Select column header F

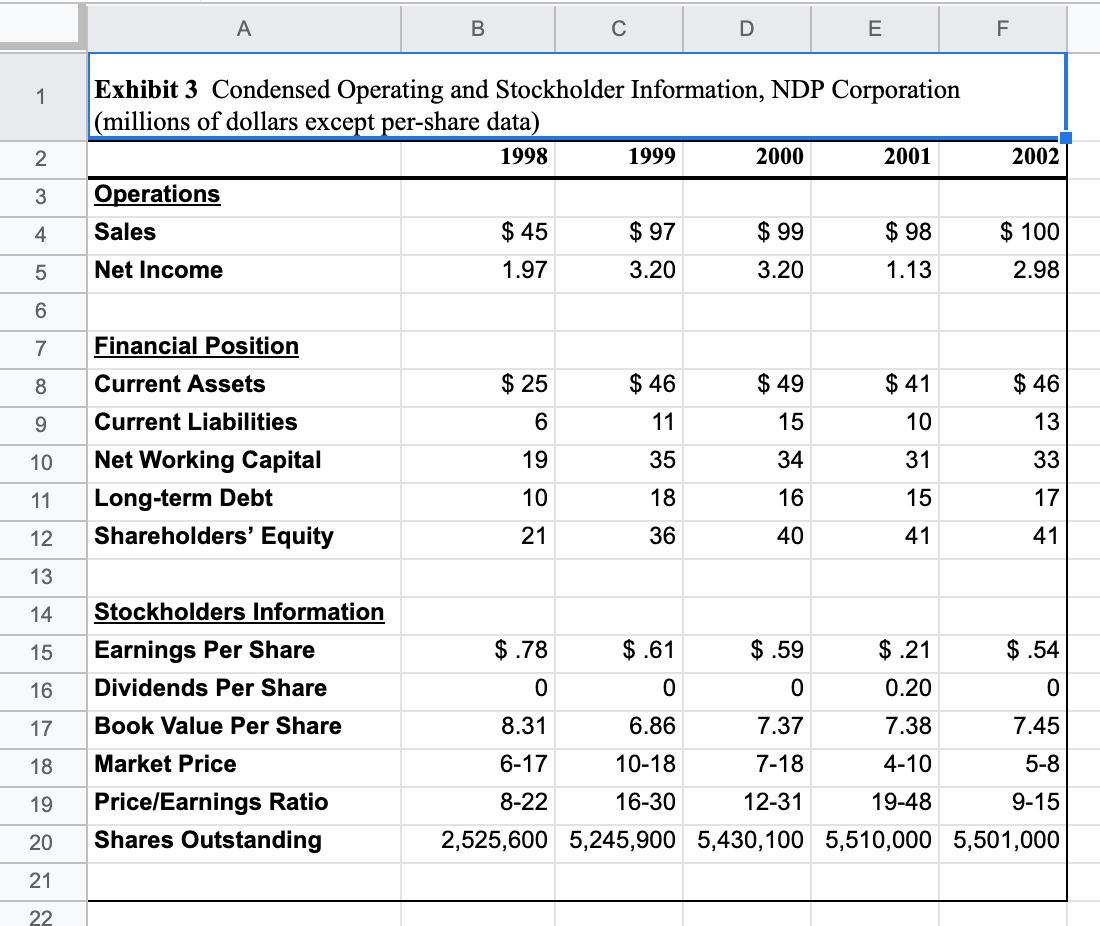pyautogui.click(x=1002, y=29)
